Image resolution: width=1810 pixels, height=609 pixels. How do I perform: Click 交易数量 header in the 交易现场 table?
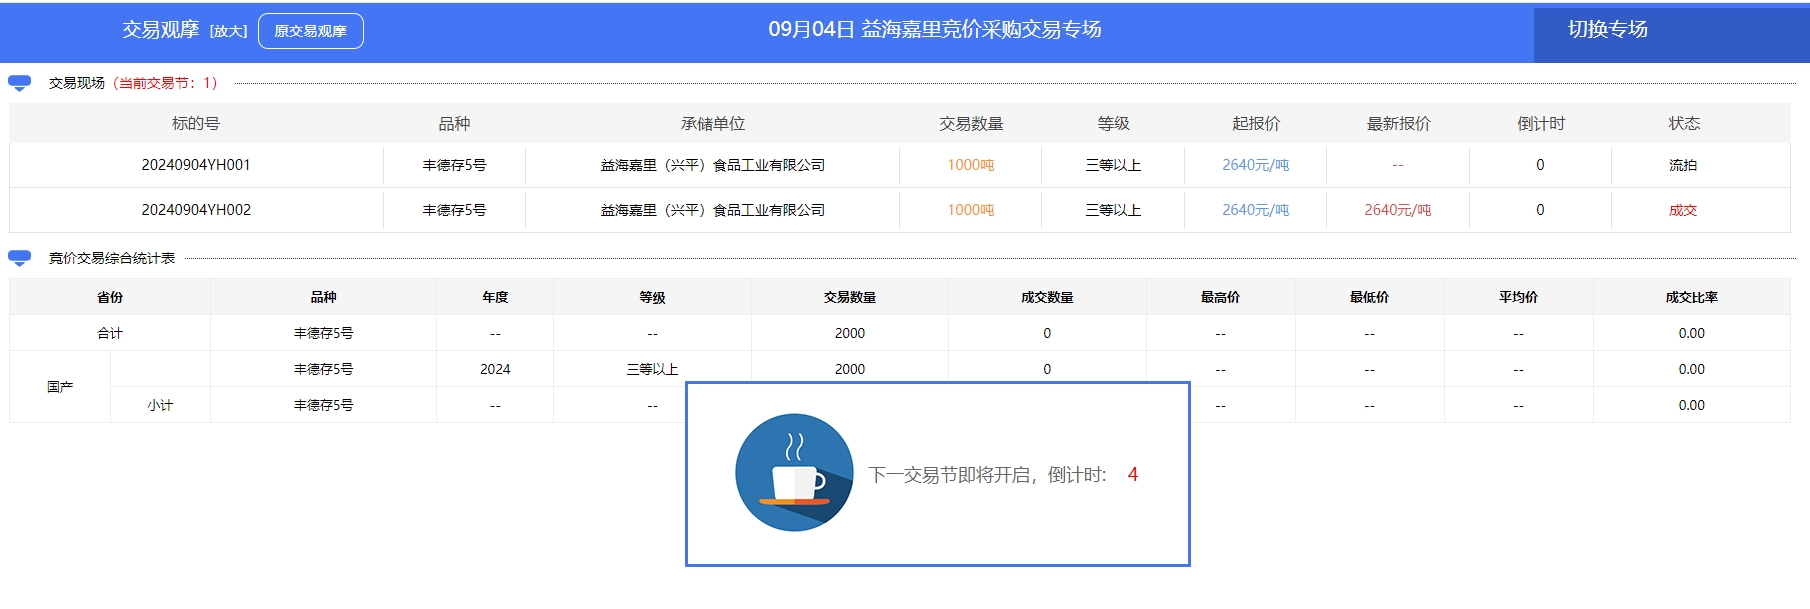tap(971, 124)
